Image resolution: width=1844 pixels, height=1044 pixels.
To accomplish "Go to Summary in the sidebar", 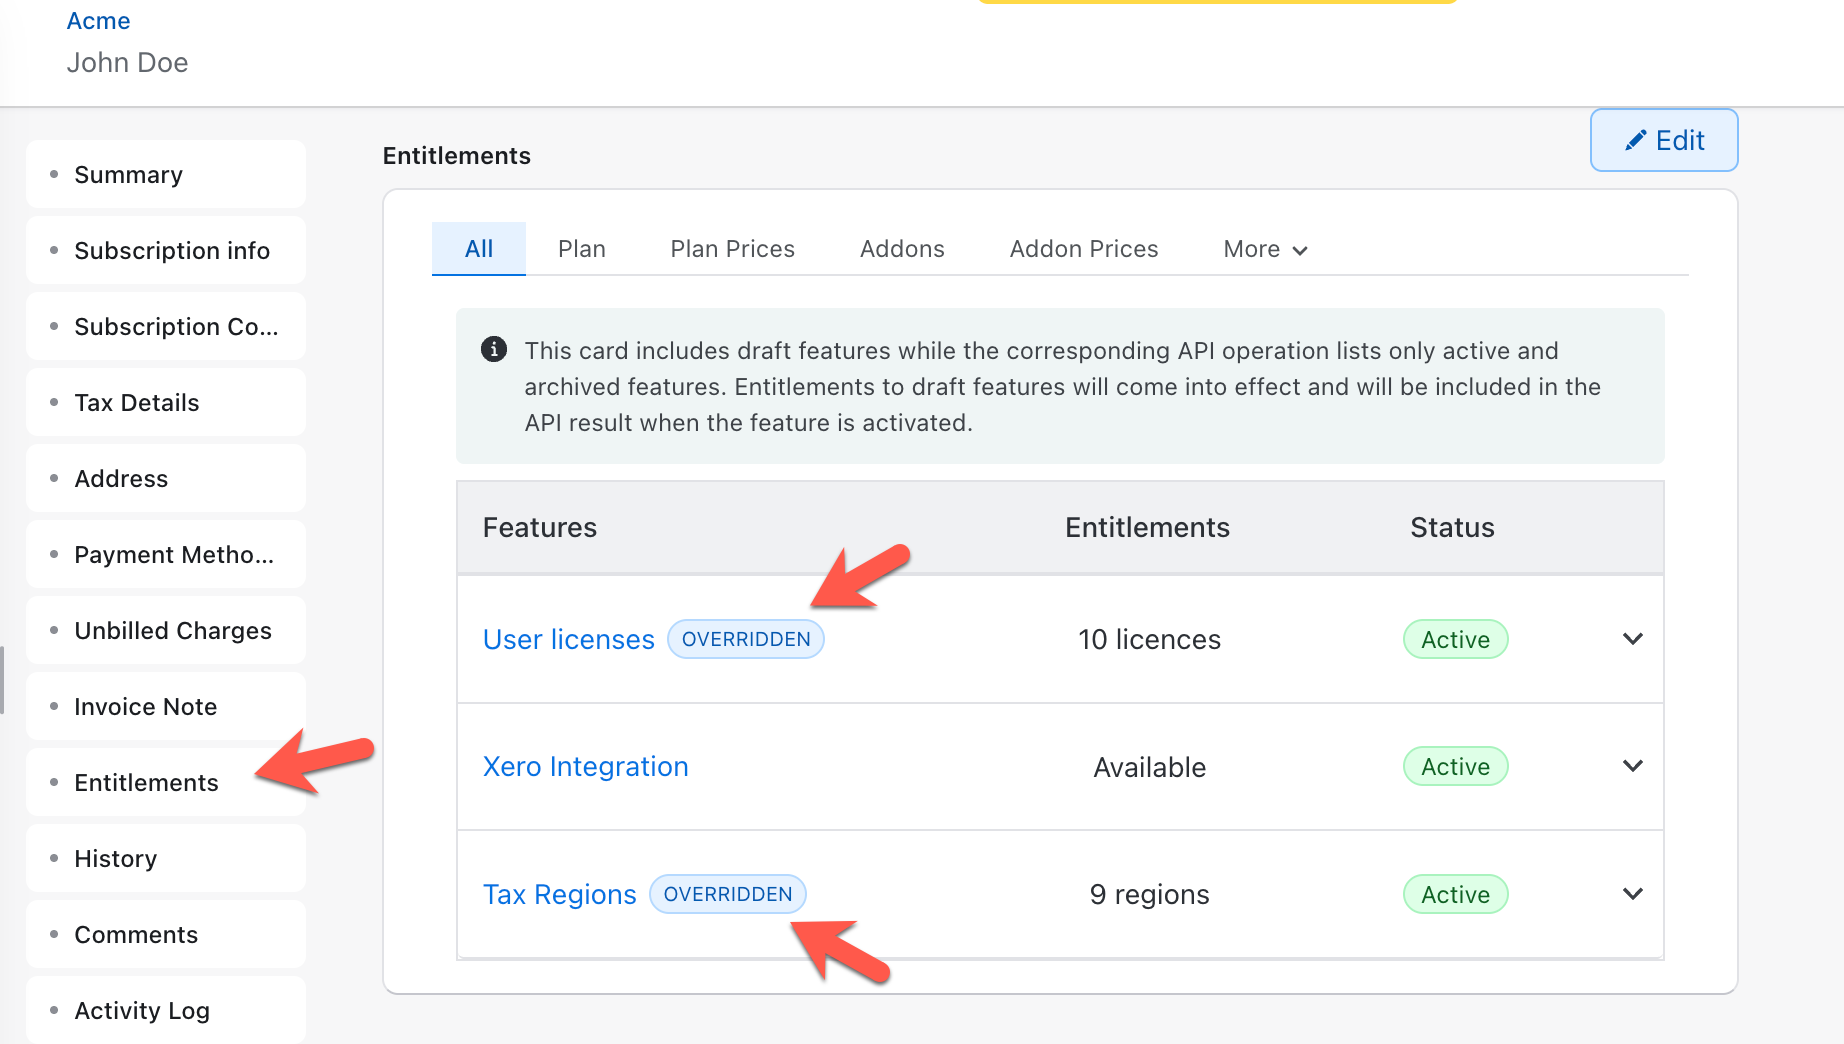I will [128, 175].
